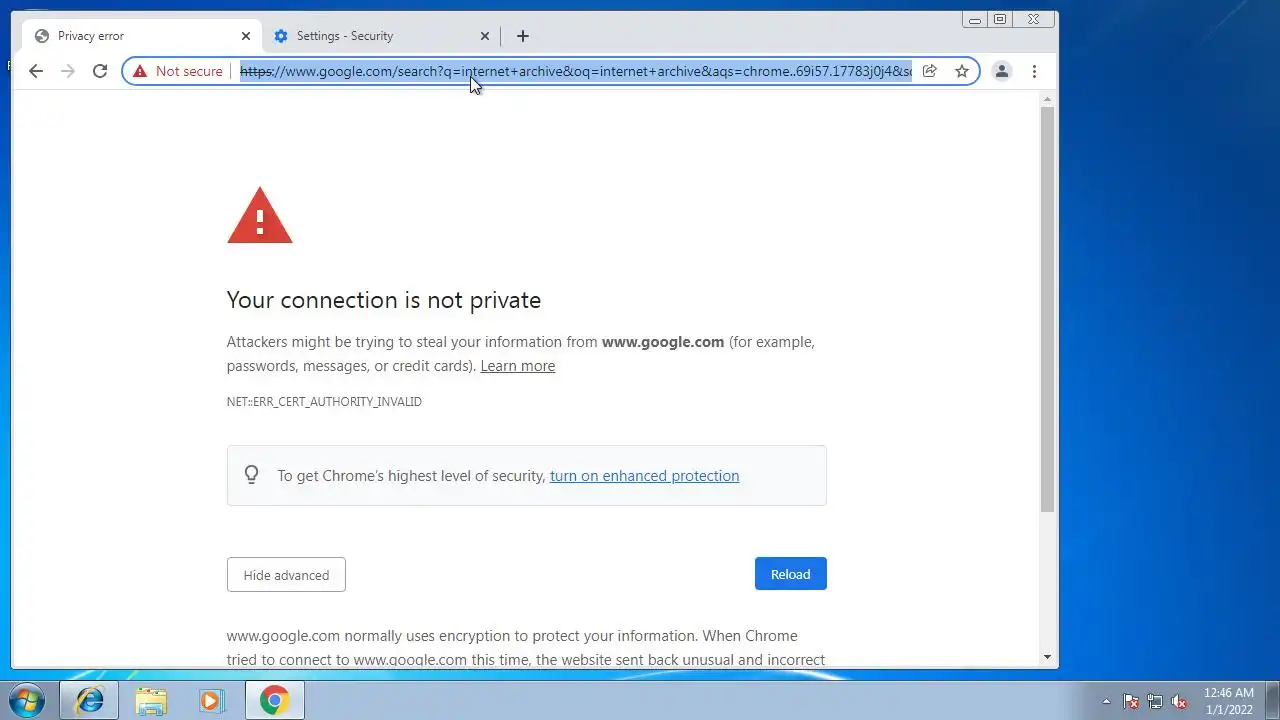Open the Chrome profile avatar icon
This screenshot has width=1280, height=720.
pyautogui.click(x=1001, y=71)
